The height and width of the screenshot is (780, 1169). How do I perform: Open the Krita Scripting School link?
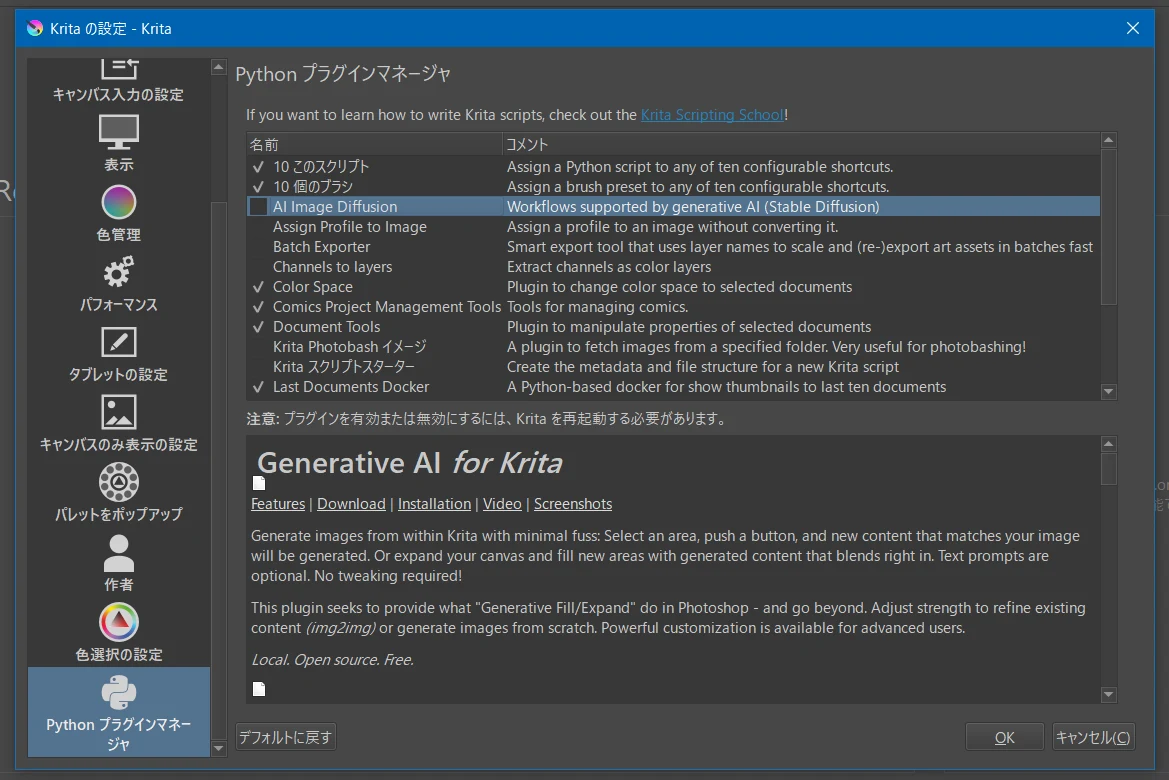pyautogui.click(x=712, y=115)
